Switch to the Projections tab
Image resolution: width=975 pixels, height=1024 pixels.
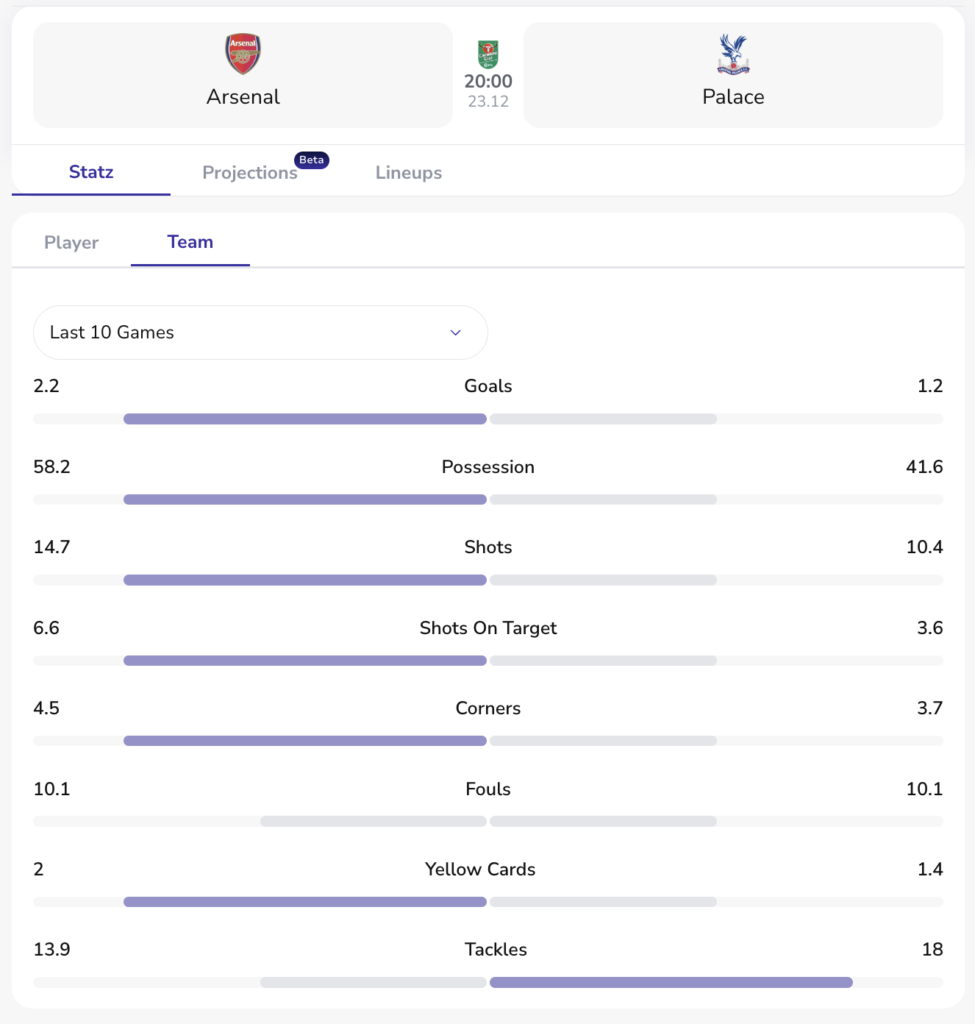click(x=250, y=172)
